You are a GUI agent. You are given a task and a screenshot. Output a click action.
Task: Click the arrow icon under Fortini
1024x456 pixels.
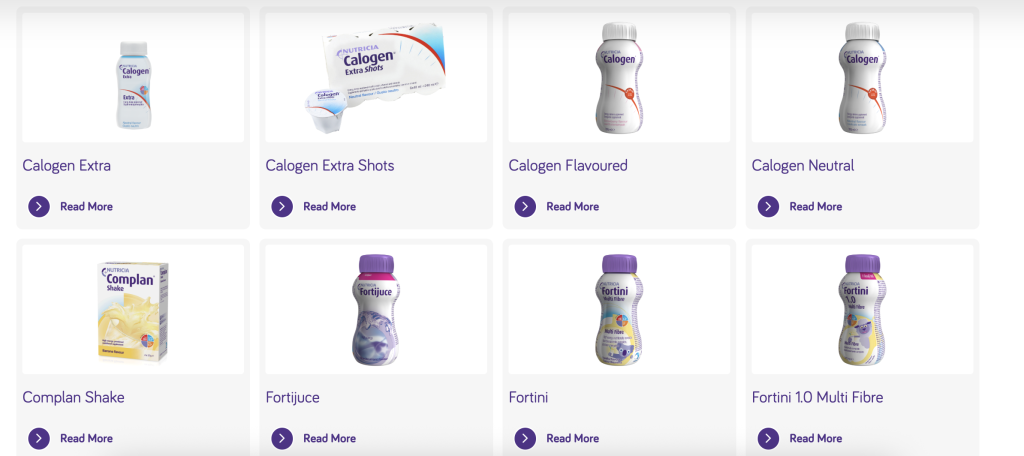pos(525,438)
